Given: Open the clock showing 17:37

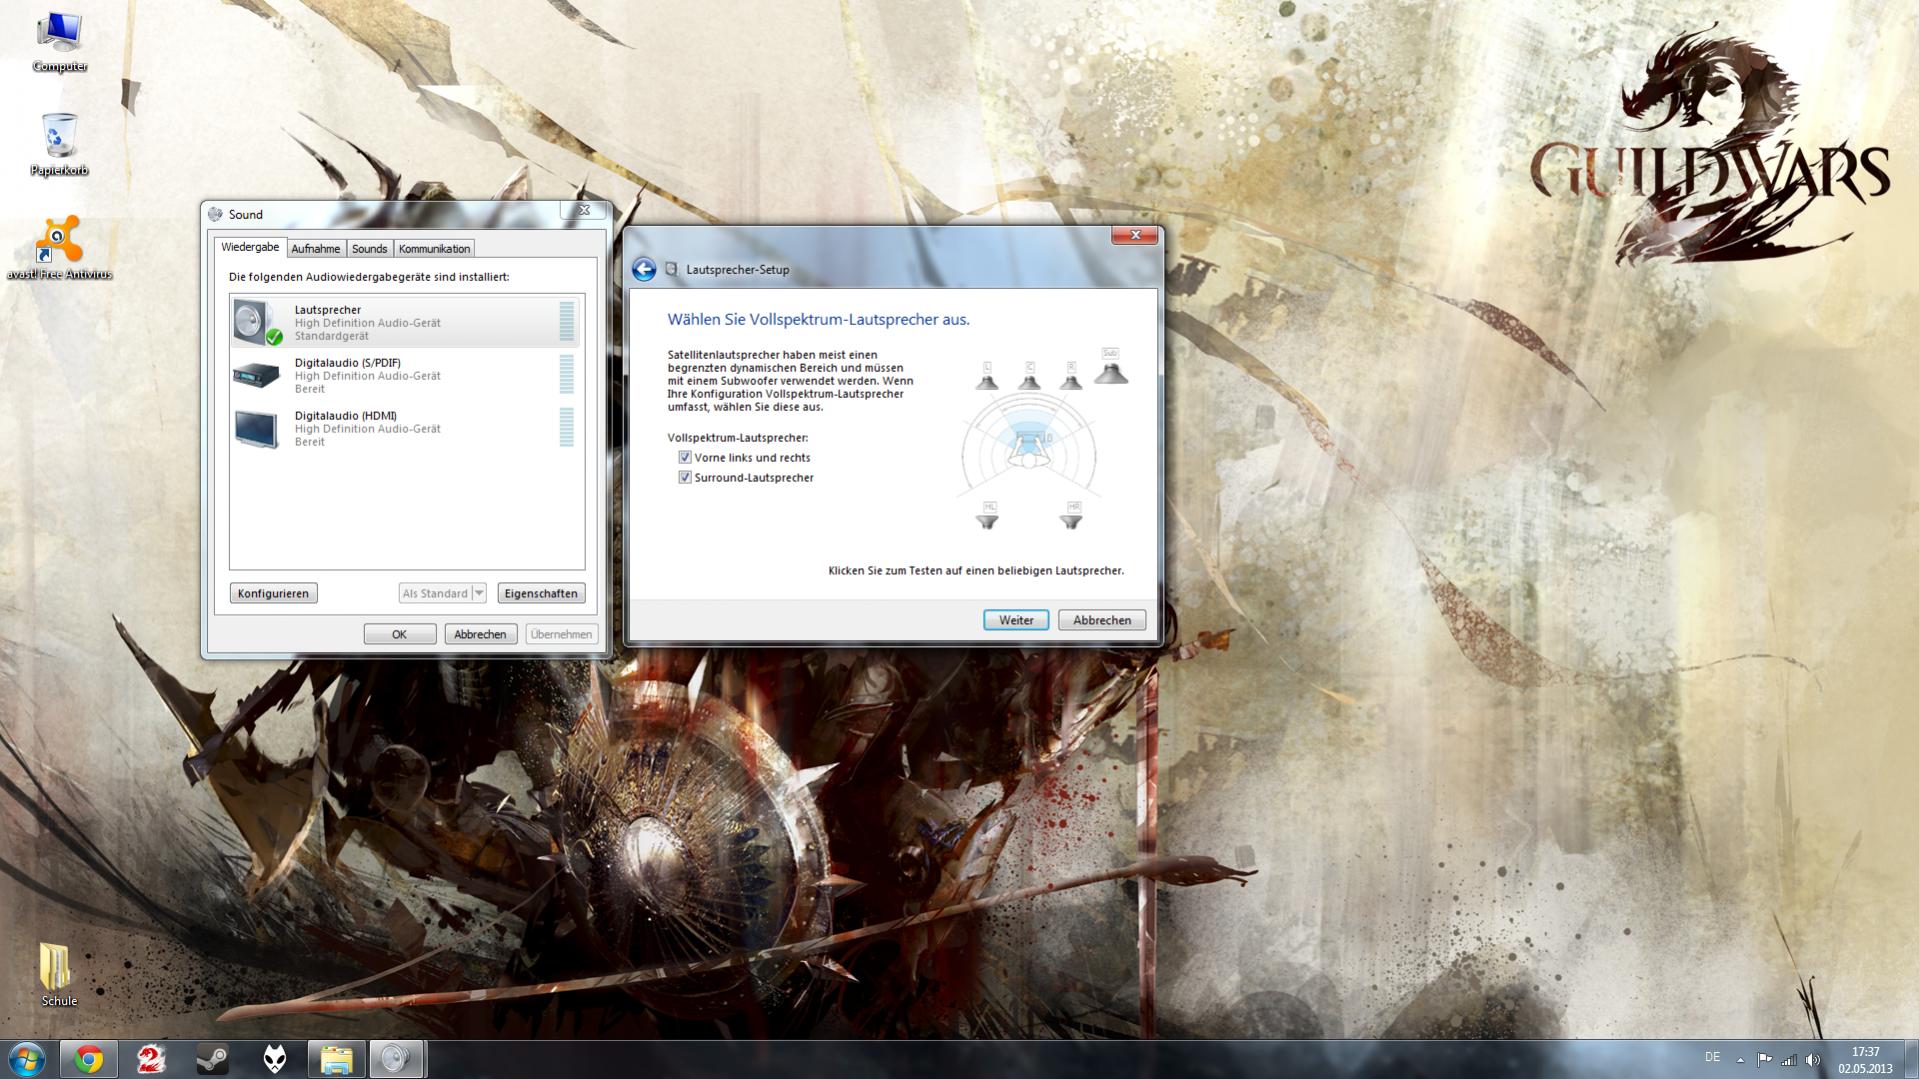Looking at the screenshot, I should tap(1865, 1060).
